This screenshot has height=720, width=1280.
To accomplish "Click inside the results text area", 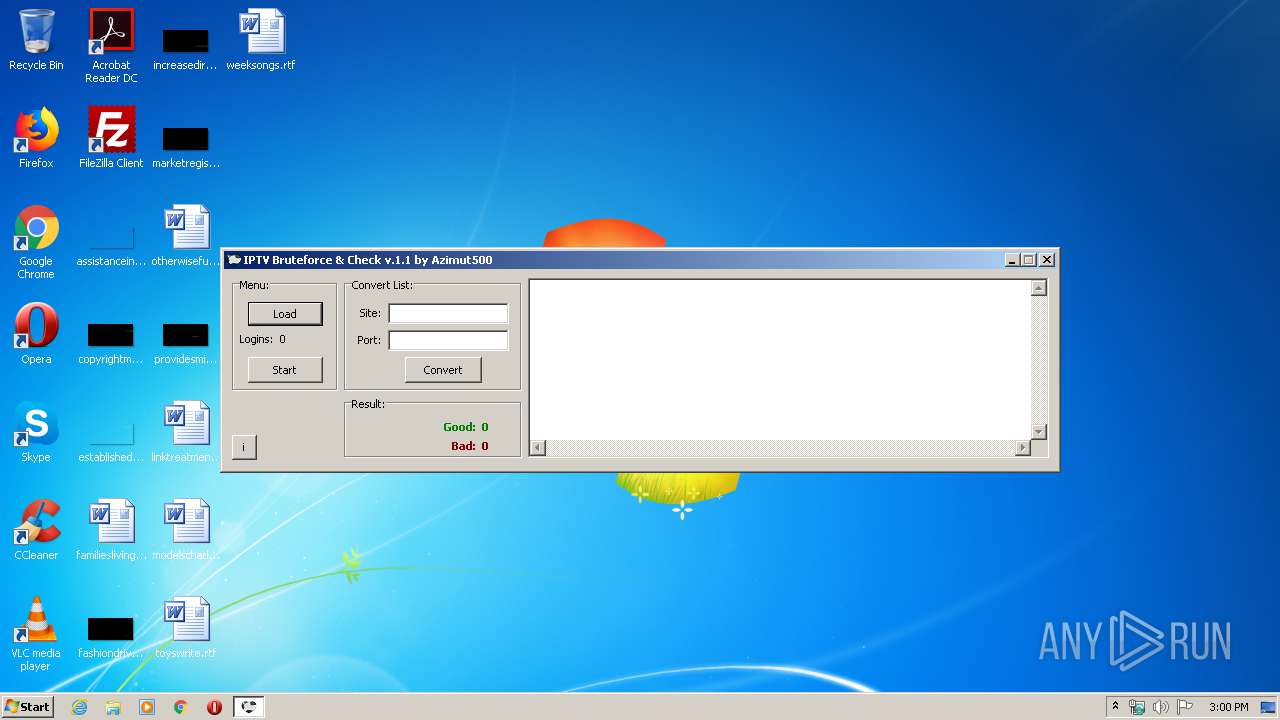I will coord(780,360).
